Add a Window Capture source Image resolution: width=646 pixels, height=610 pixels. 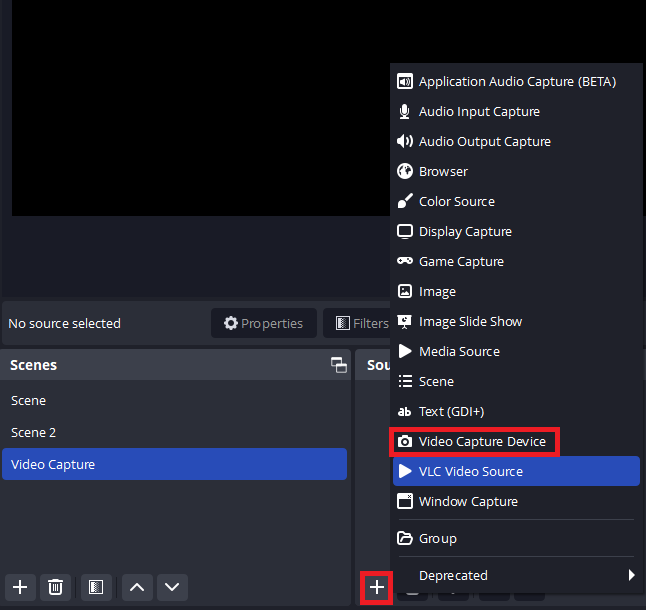(468, 501)
